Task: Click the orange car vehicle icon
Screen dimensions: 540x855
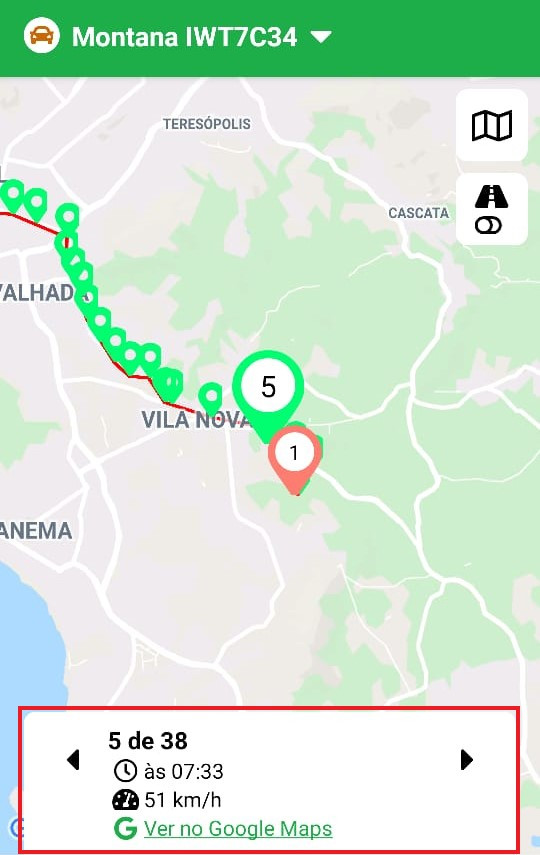Action: [x=41, y=36]
